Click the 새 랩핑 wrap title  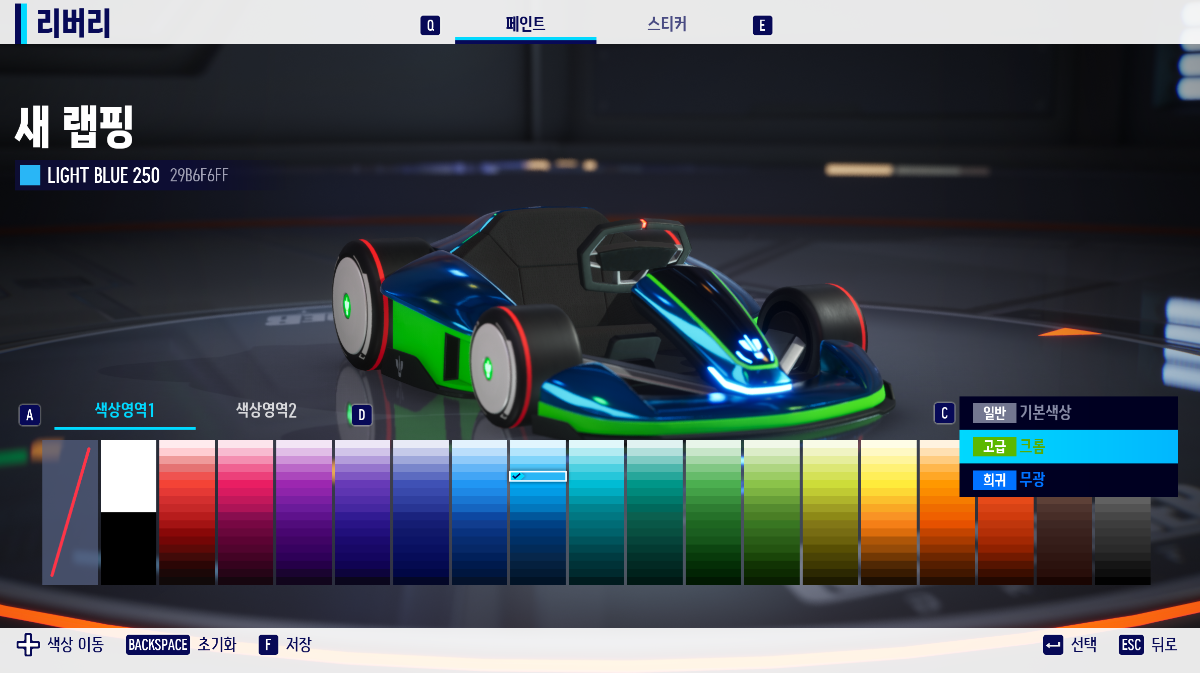point(75,126)
